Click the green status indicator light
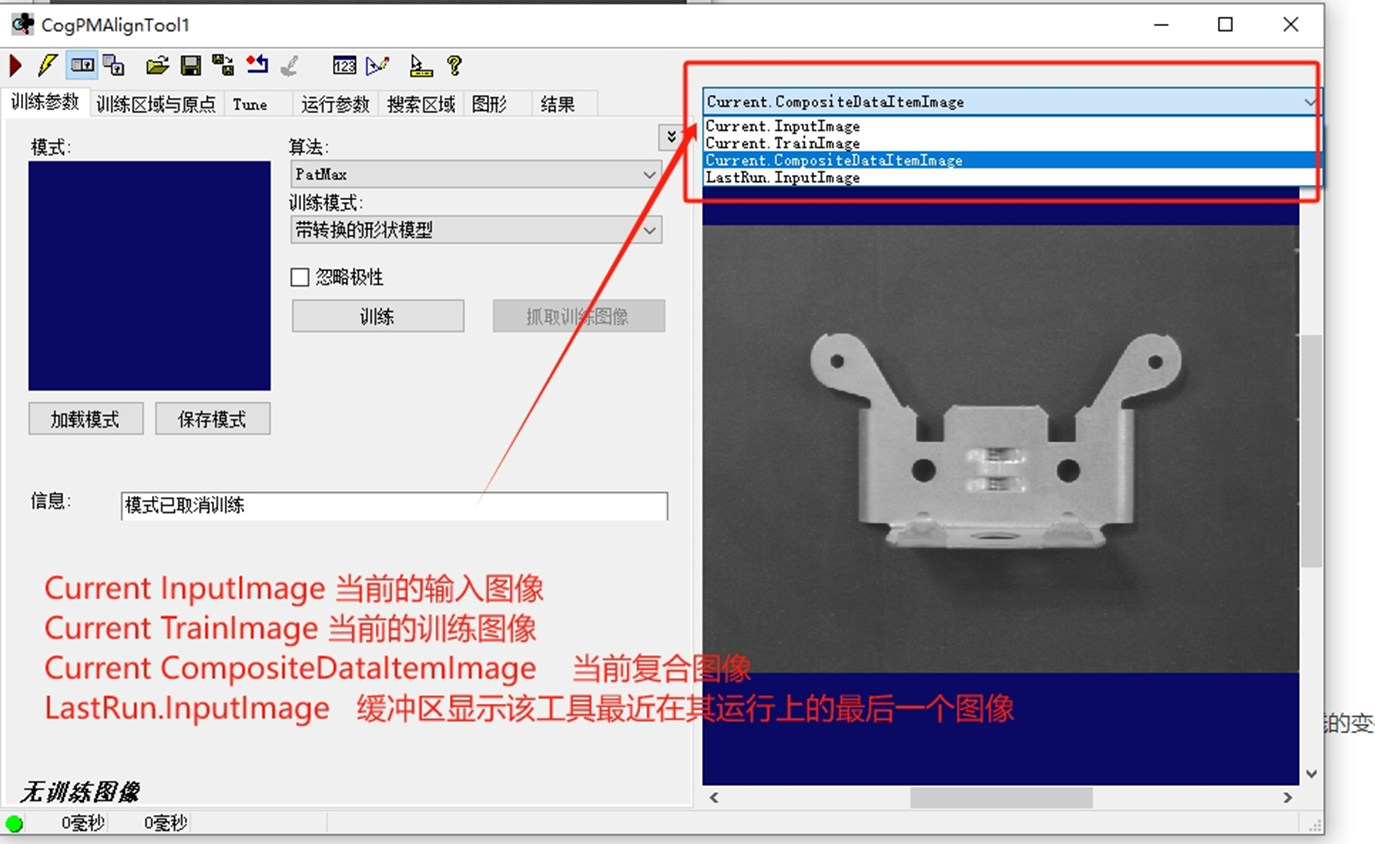1375x844 pixels. tap(14, 824)
